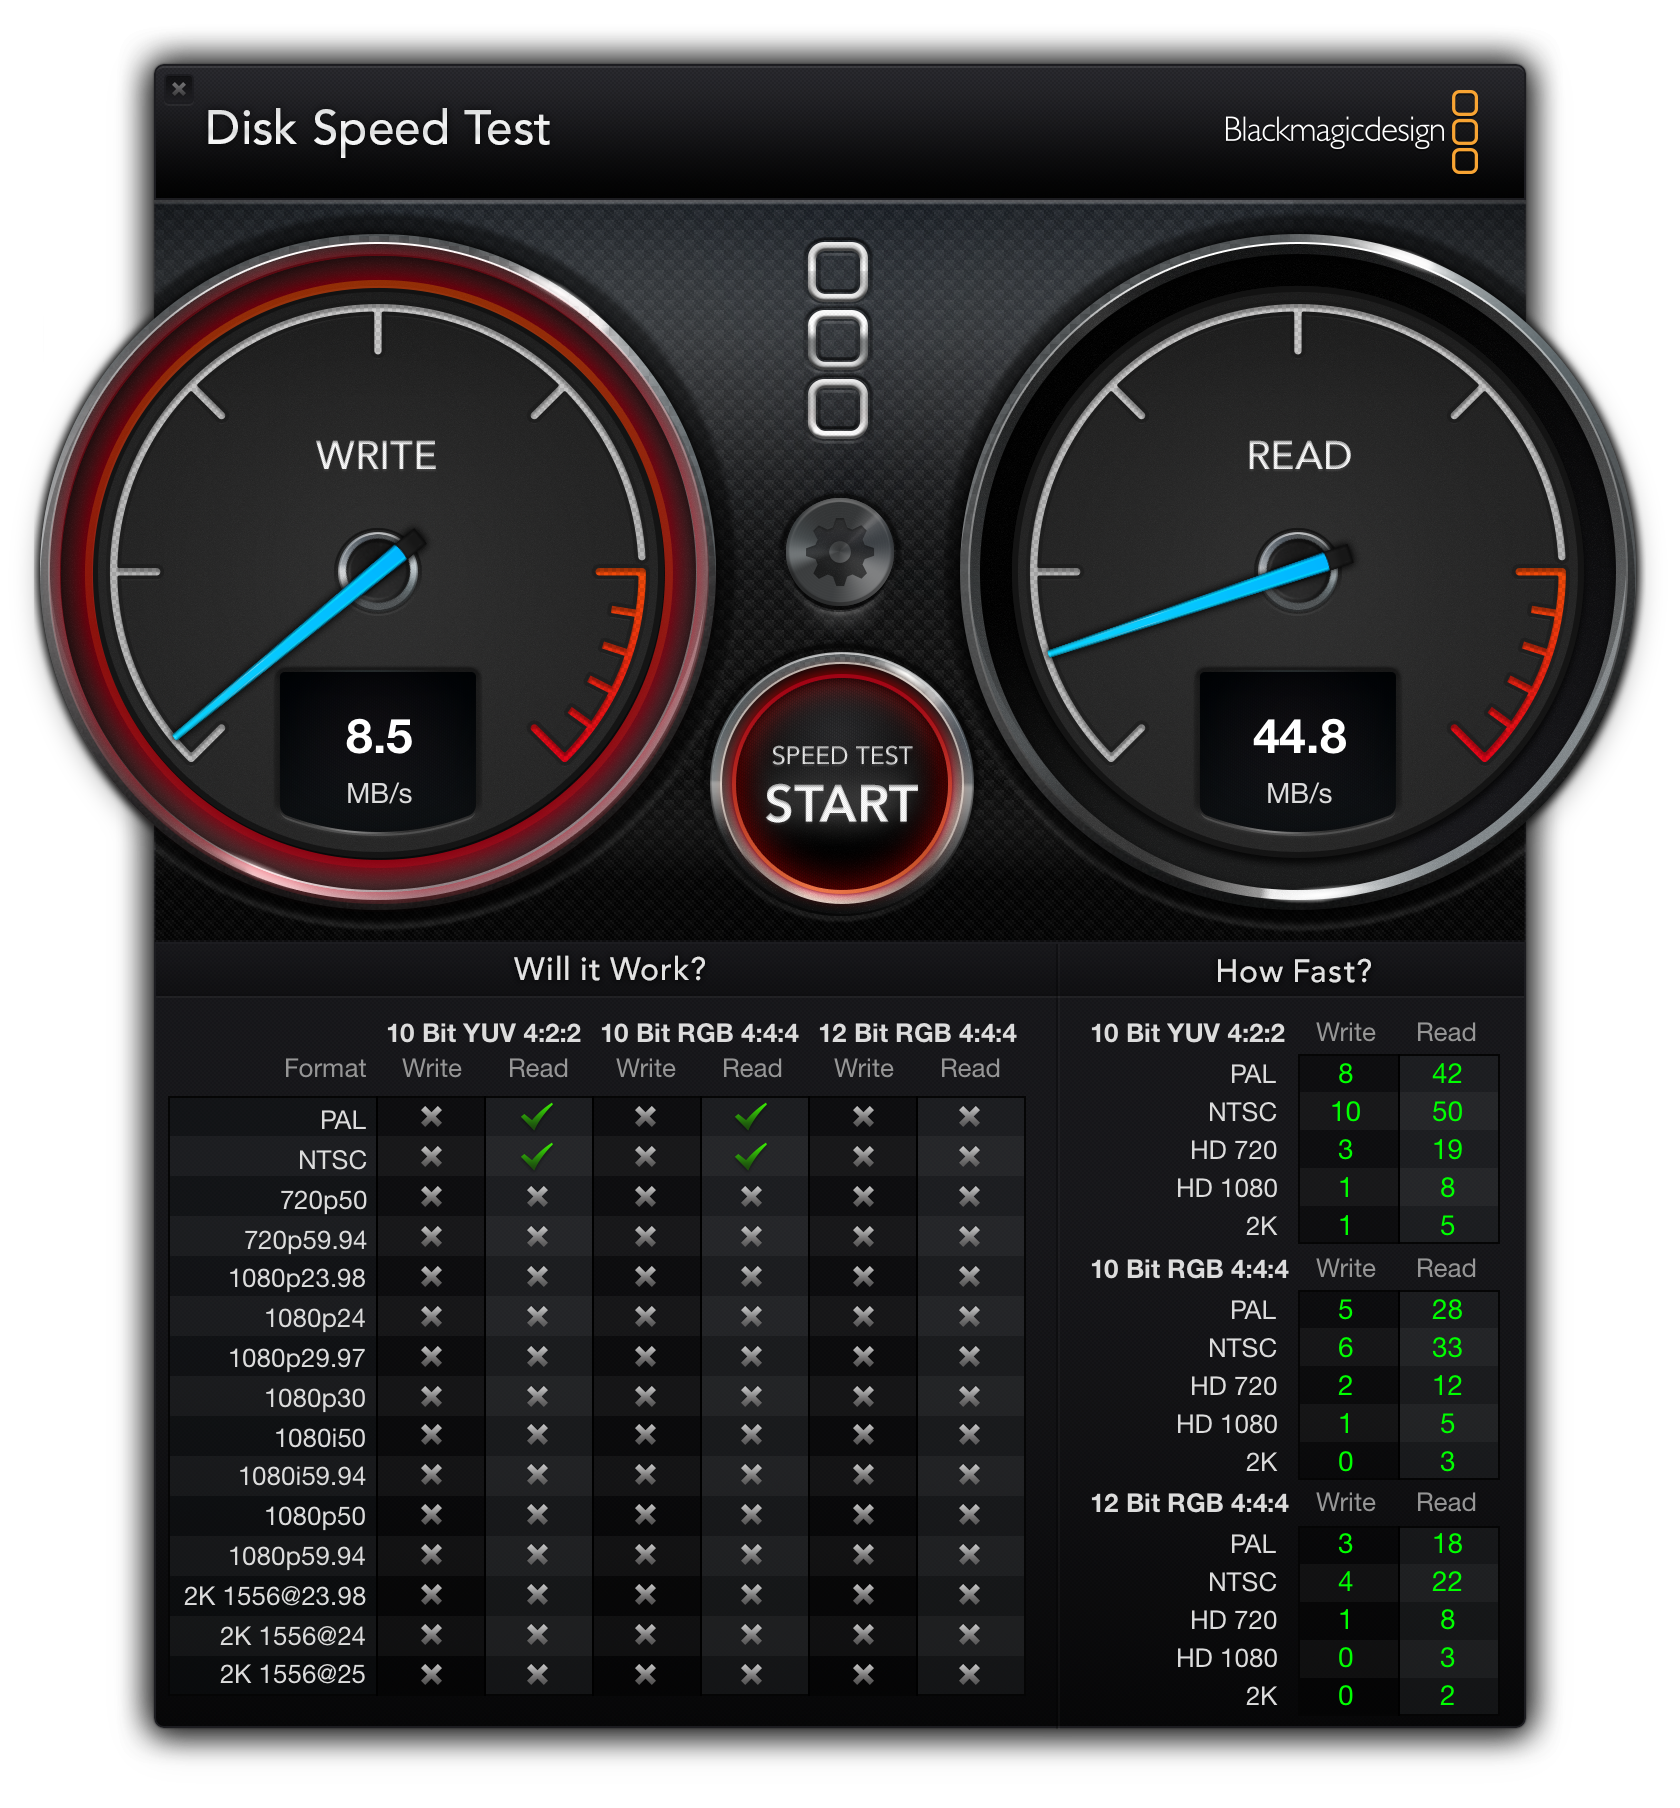This screenshot has width=1680, height=1808.
Task: Click the PAL 10 Bit YUV write cross
Action: coord(431,1116)
